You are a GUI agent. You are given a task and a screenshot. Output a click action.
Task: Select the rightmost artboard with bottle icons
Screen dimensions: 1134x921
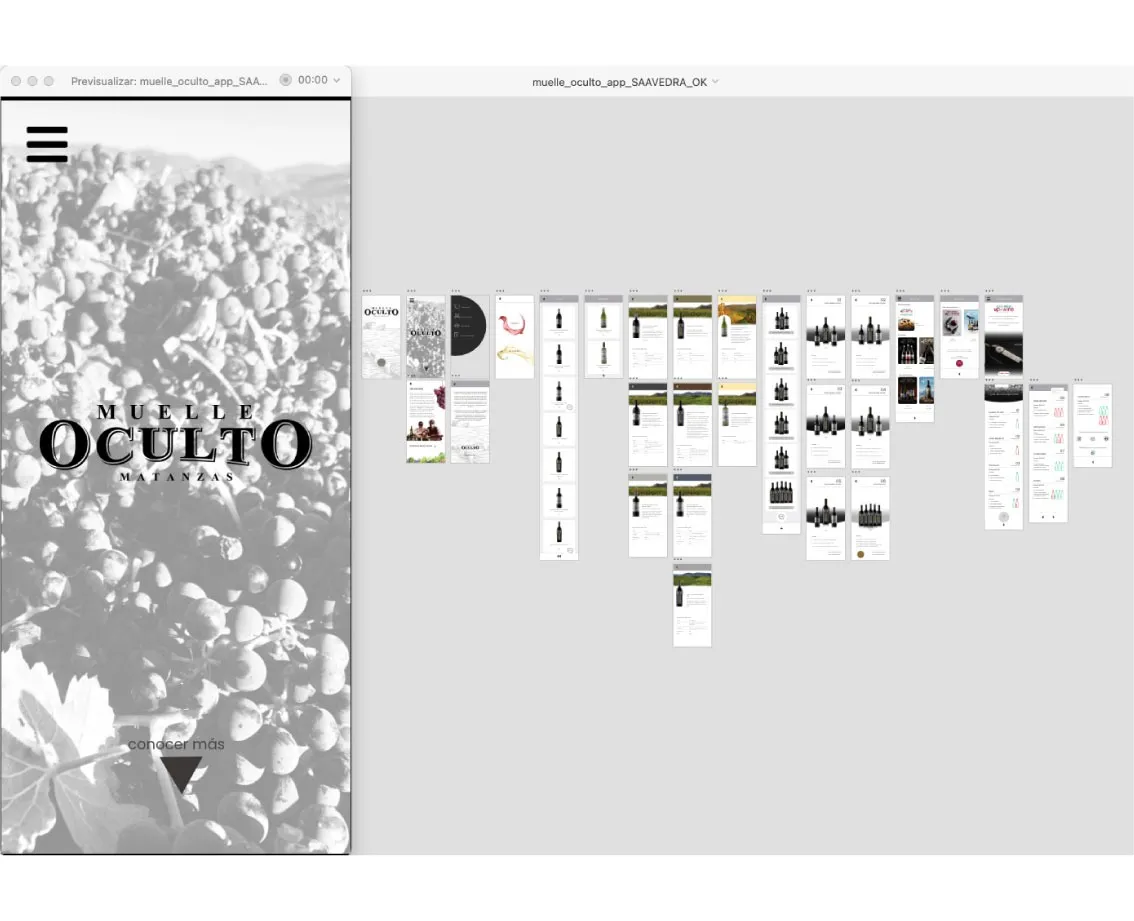pos(1092,425)
